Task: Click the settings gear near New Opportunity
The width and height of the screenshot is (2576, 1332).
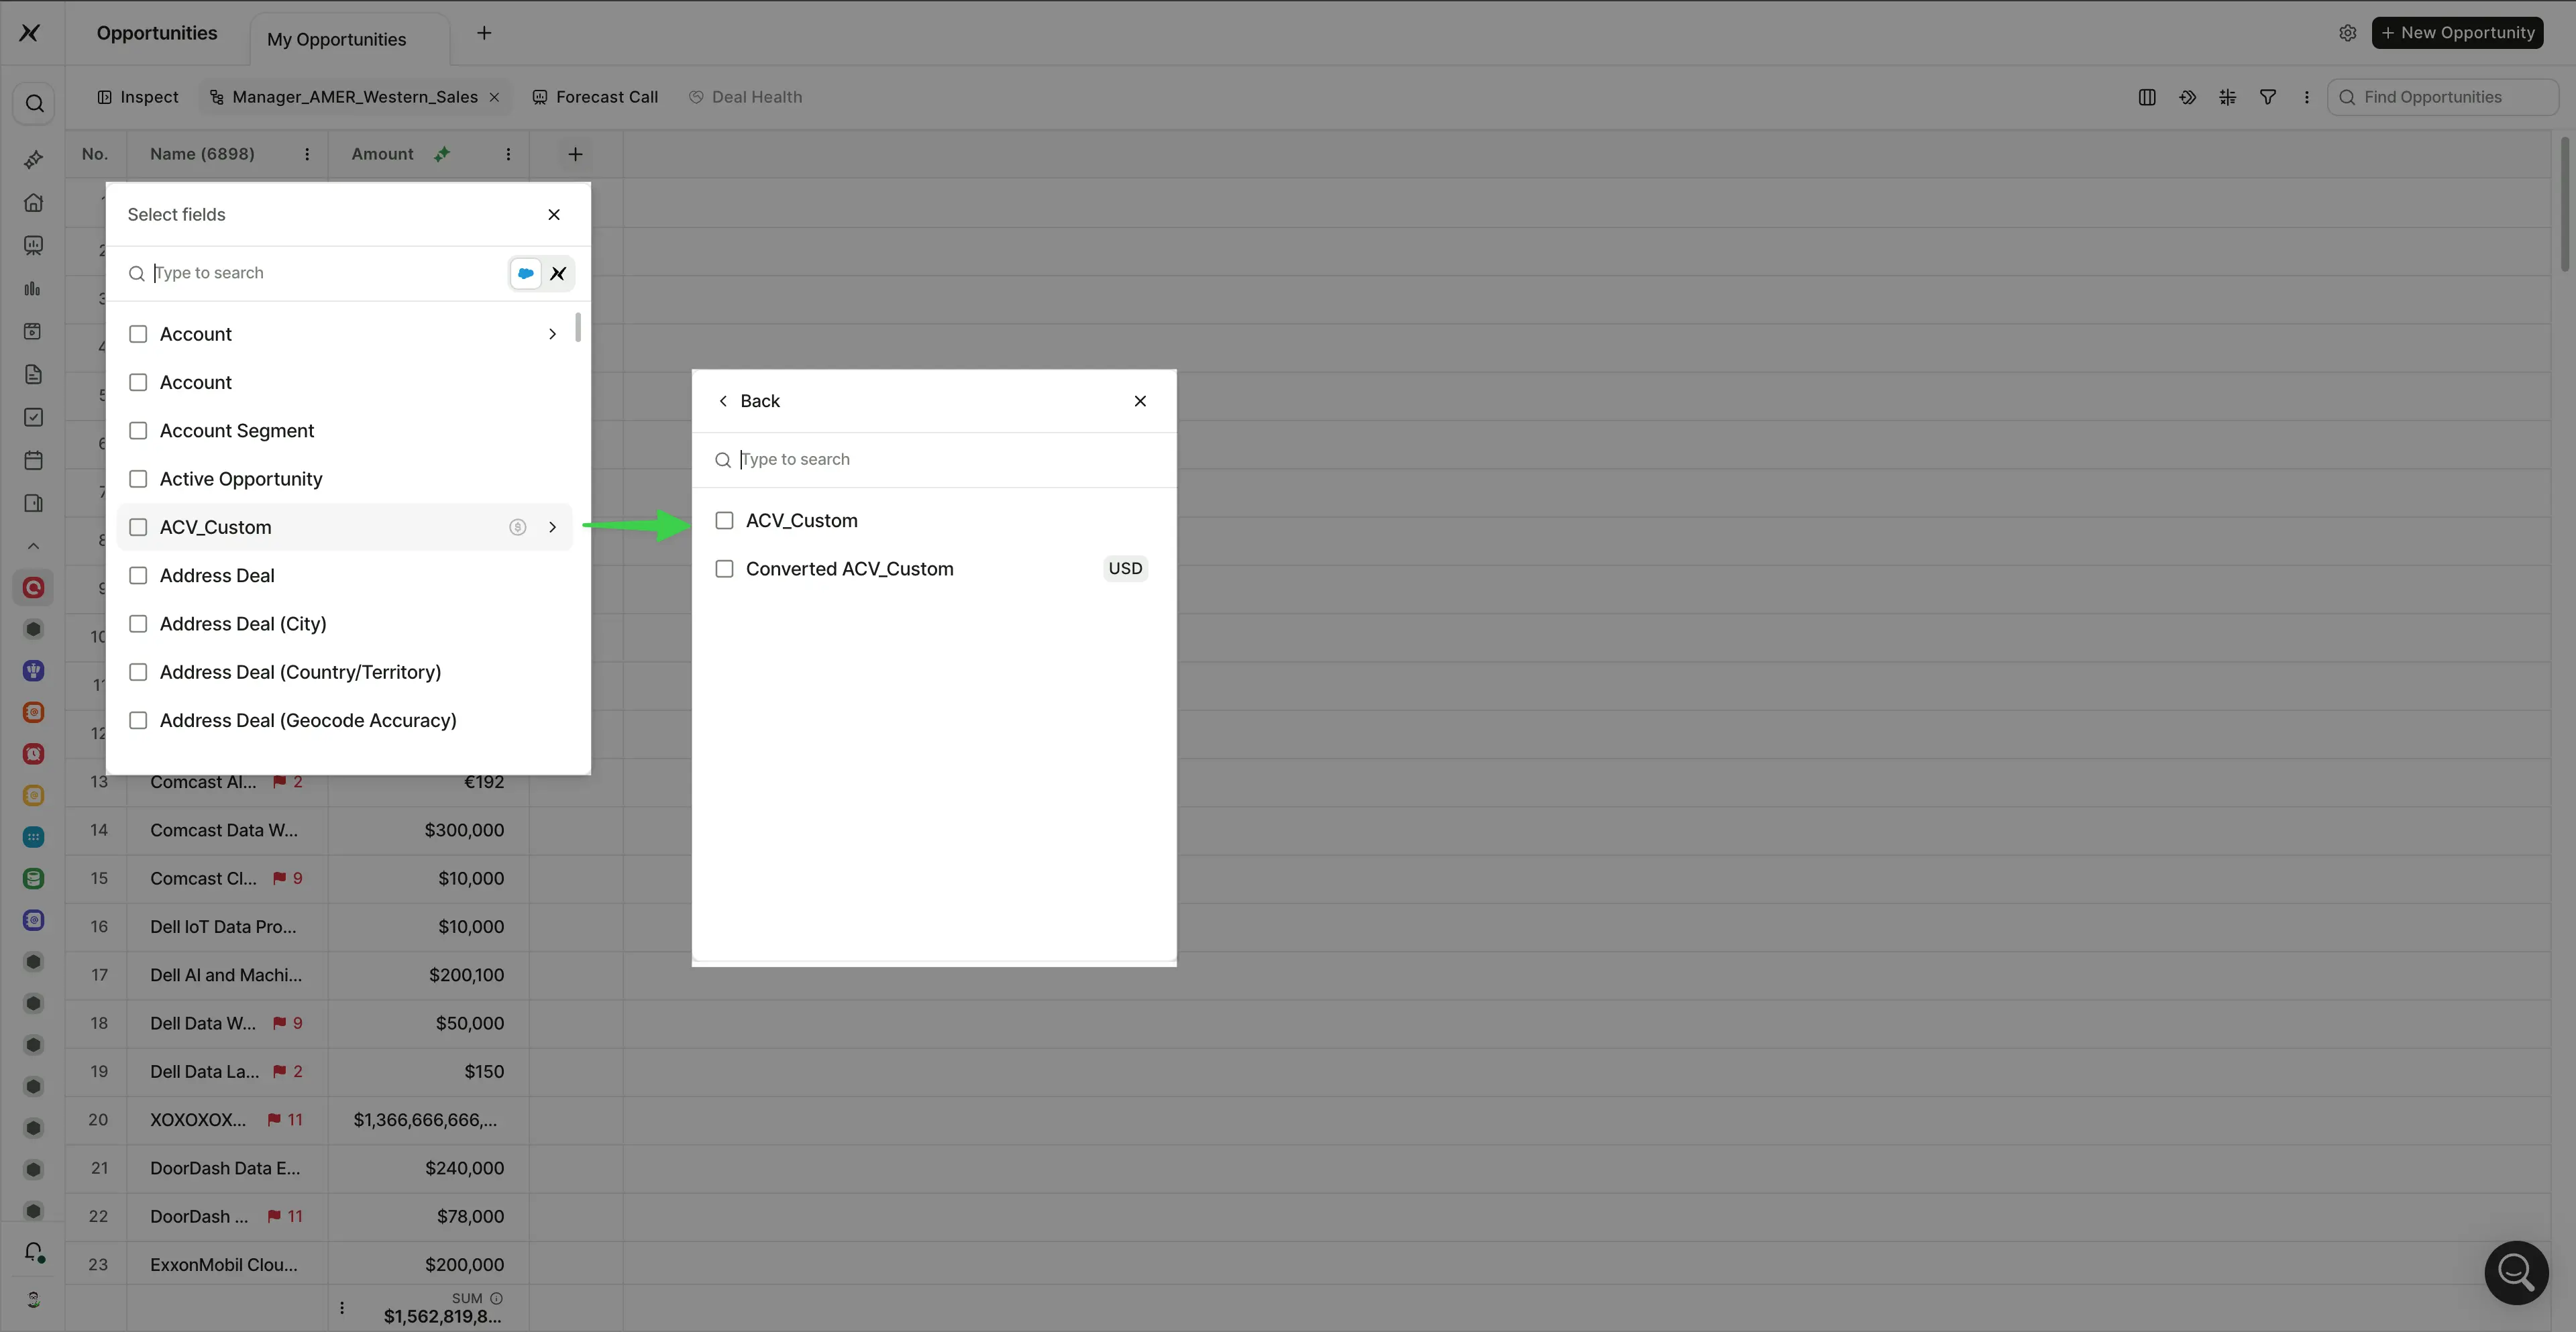Action: tap(2347, 33)
